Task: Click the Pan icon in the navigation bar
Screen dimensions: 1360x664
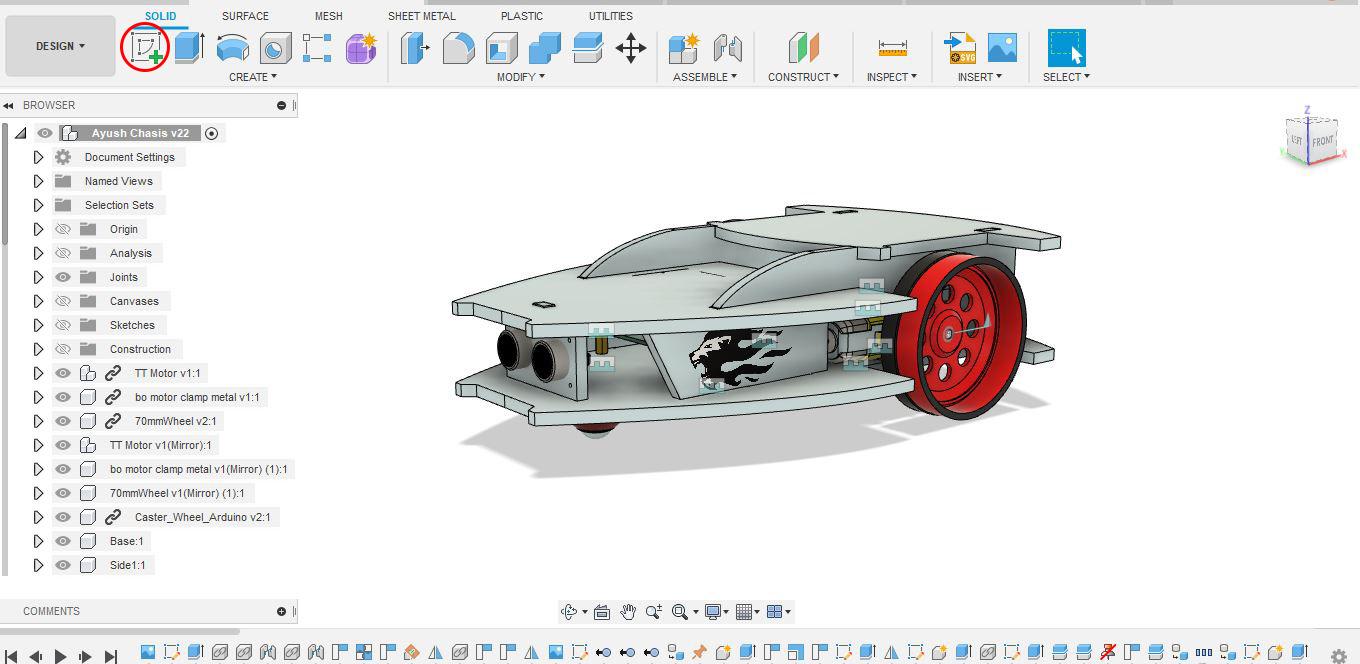Action: (x=628, y=611)
